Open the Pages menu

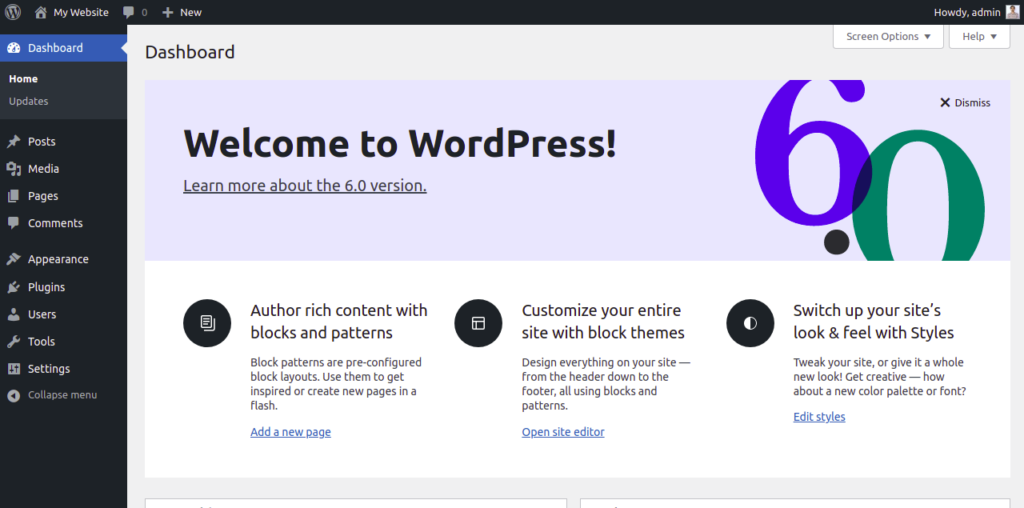click(63, 196)
